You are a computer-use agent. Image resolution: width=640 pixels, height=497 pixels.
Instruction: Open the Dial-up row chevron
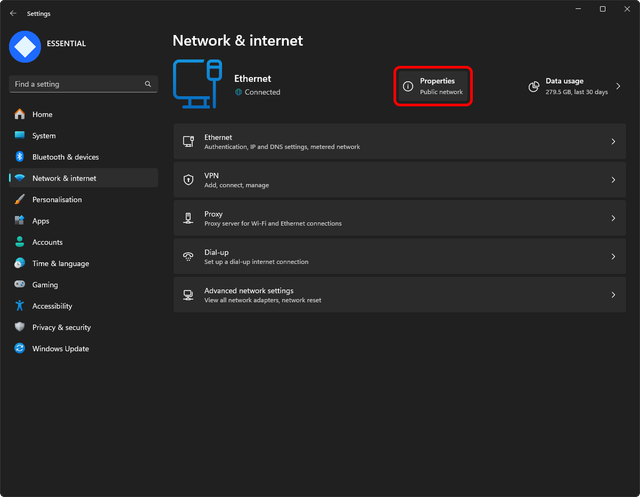613,257
